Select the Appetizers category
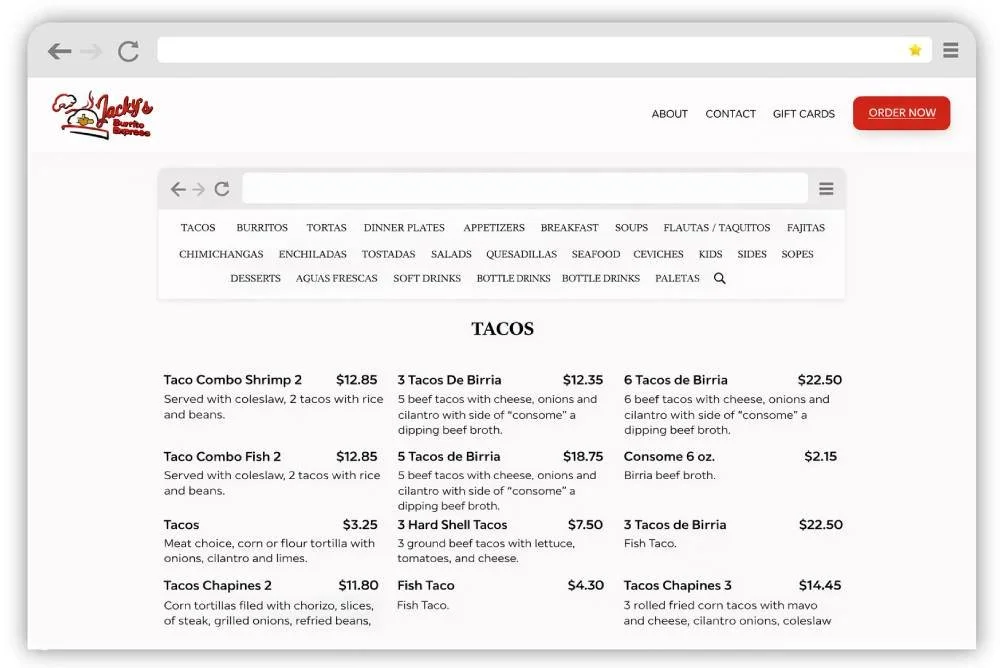Screen dimensions: 1000x668 coord(494,228)
